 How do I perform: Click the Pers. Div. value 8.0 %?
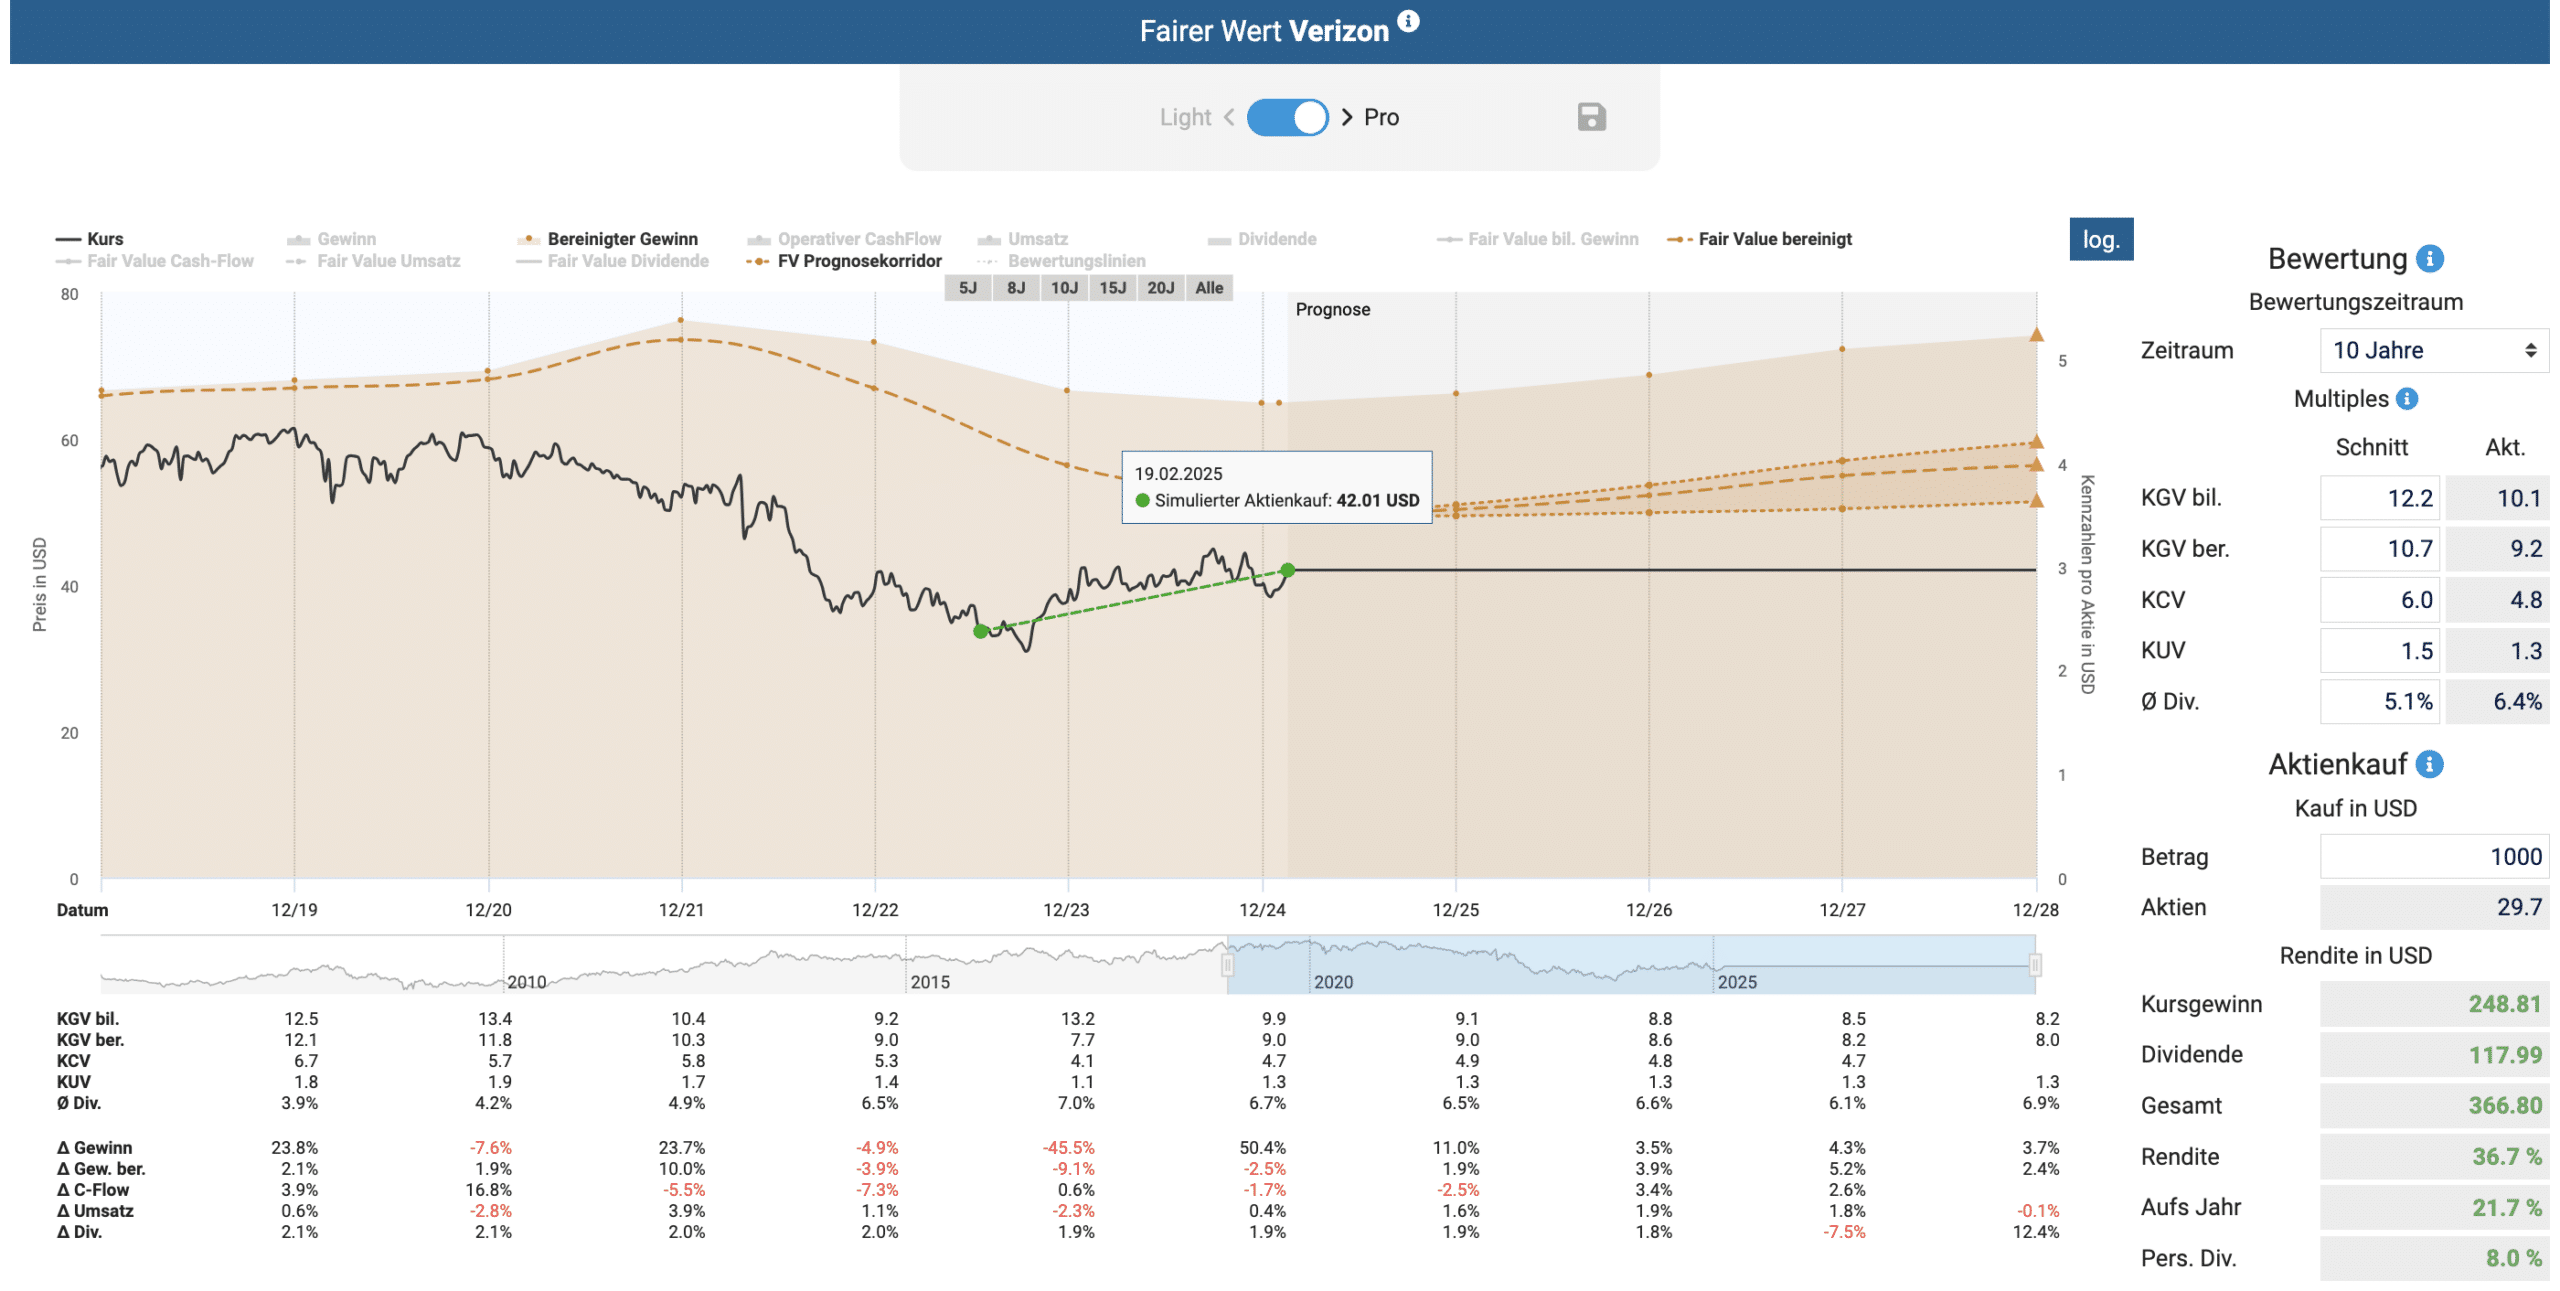(x=2434, y=1259)
